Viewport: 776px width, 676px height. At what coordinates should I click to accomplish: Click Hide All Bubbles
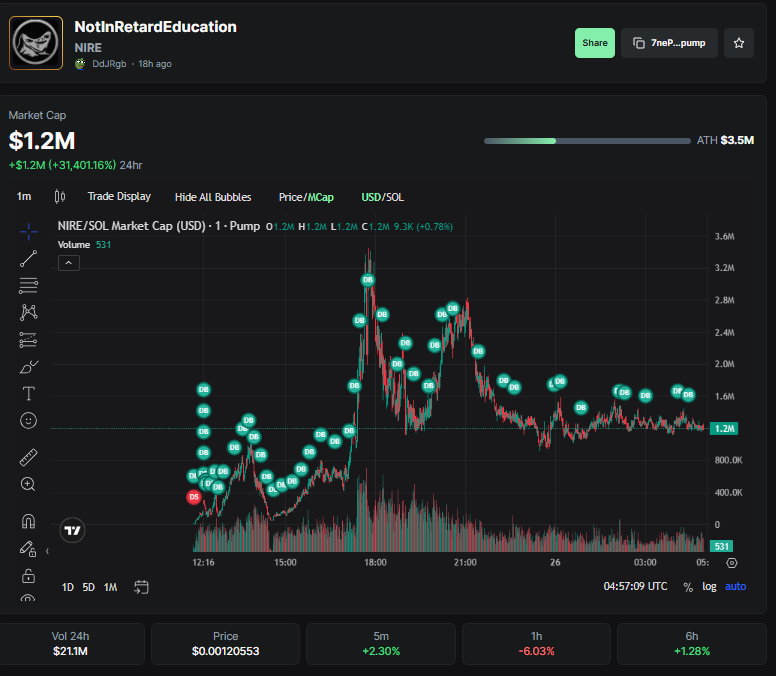click(213, 197)
